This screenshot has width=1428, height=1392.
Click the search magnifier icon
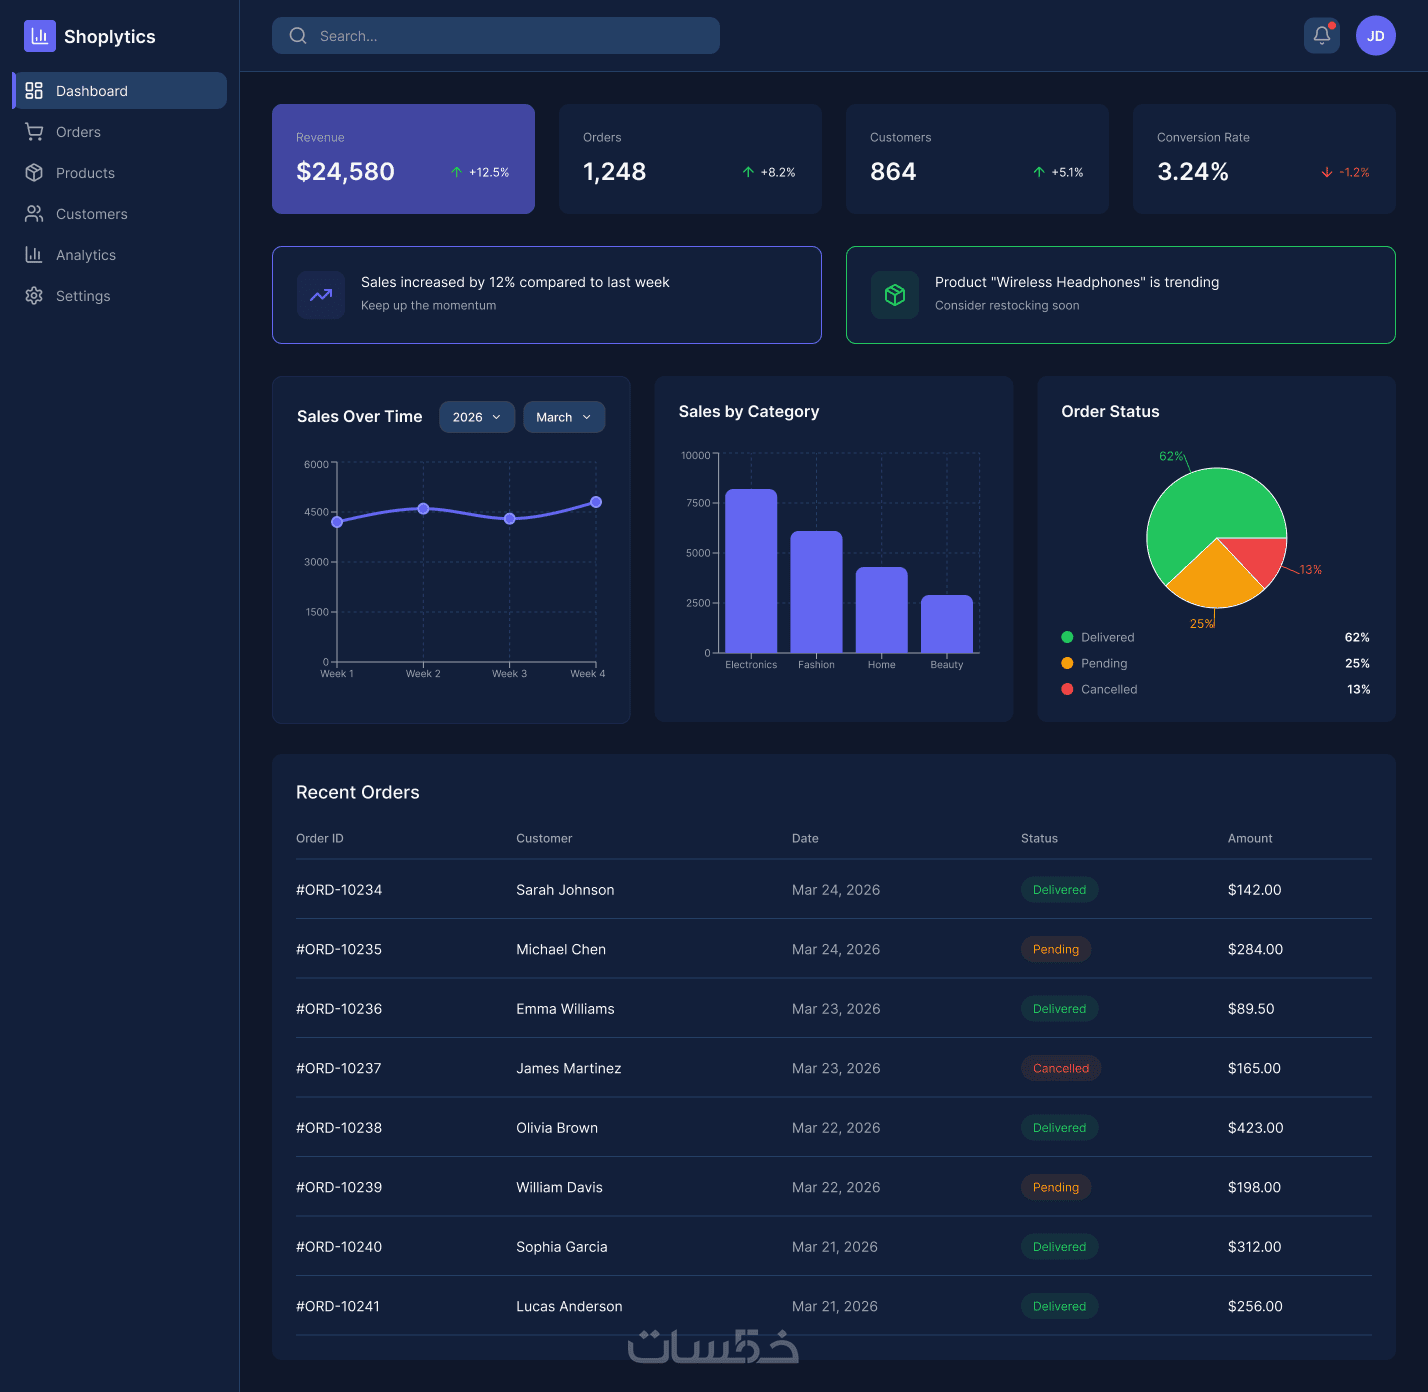[298, 36]
